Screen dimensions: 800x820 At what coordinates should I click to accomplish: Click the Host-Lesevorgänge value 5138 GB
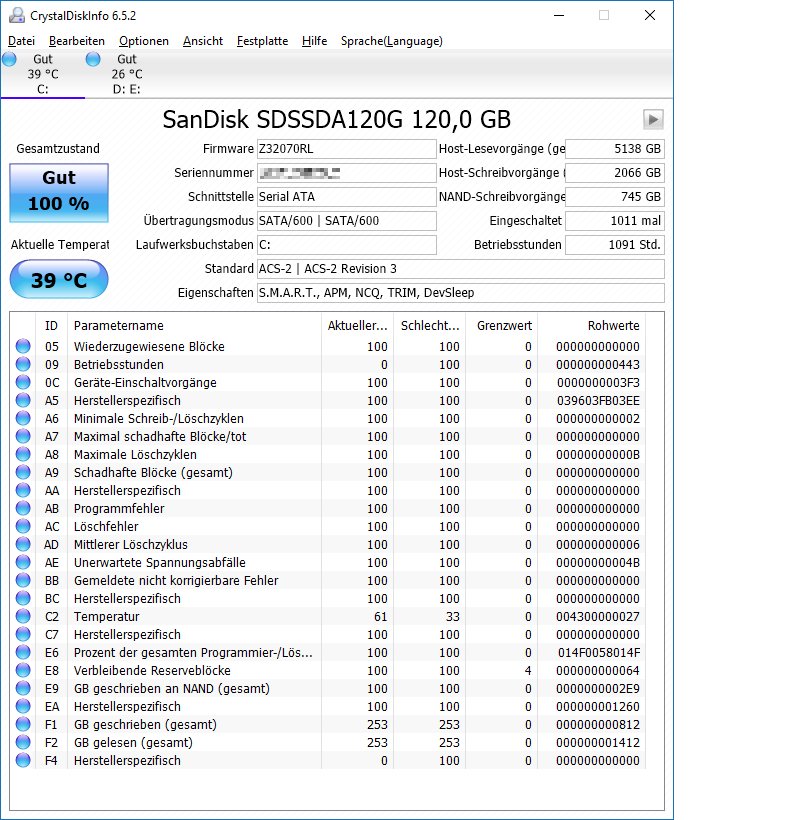point(615,149)
